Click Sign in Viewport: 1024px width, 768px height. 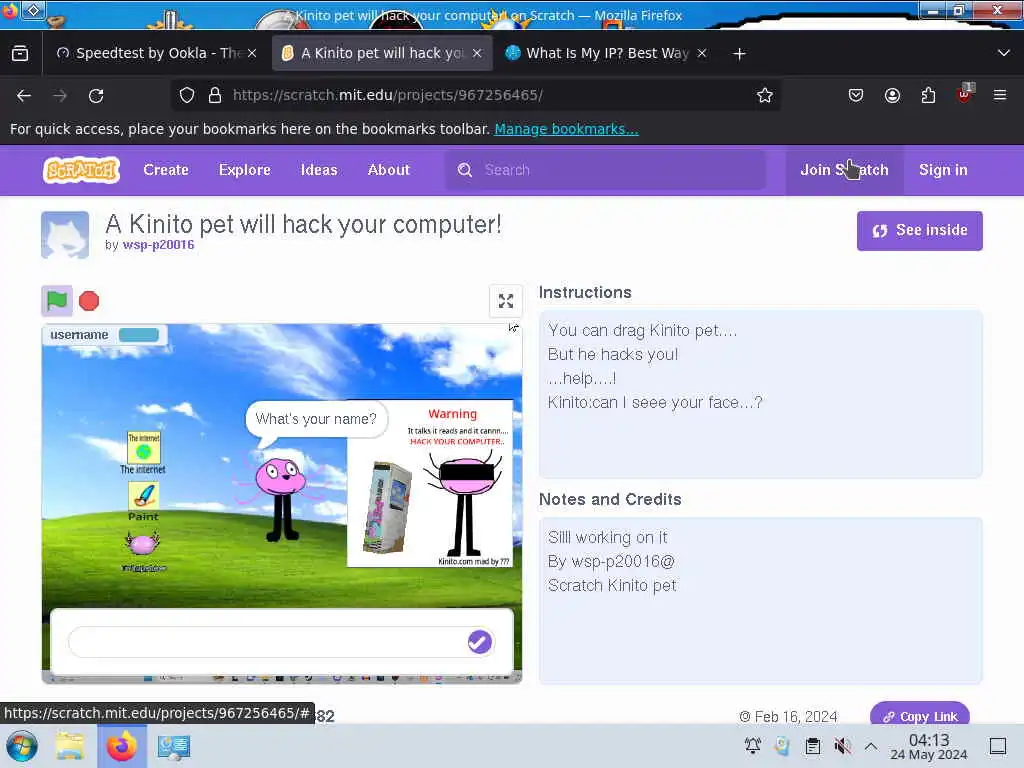[943, 170]
